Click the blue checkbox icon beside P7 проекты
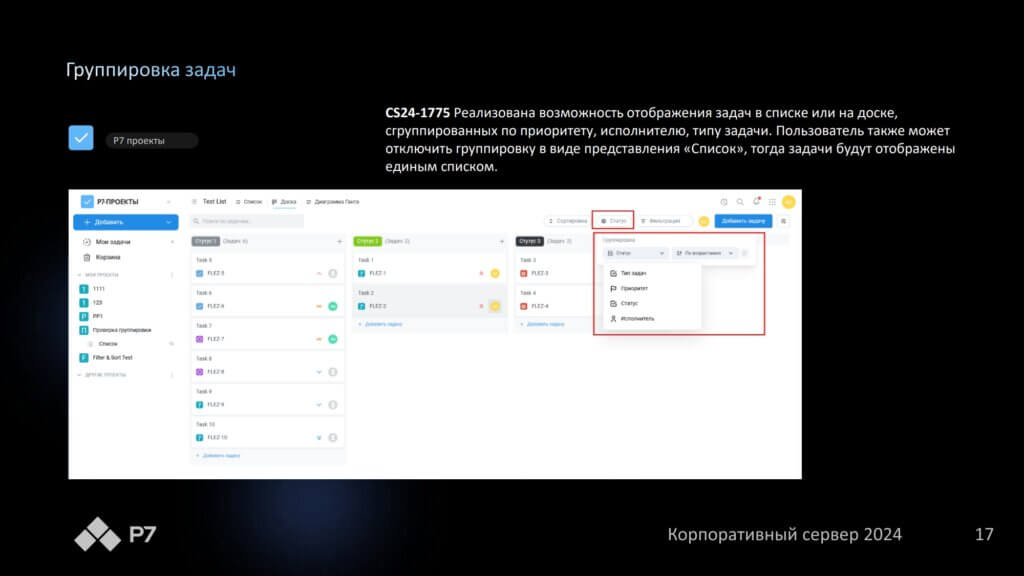 pyautogui.click(x=81, y=138)
